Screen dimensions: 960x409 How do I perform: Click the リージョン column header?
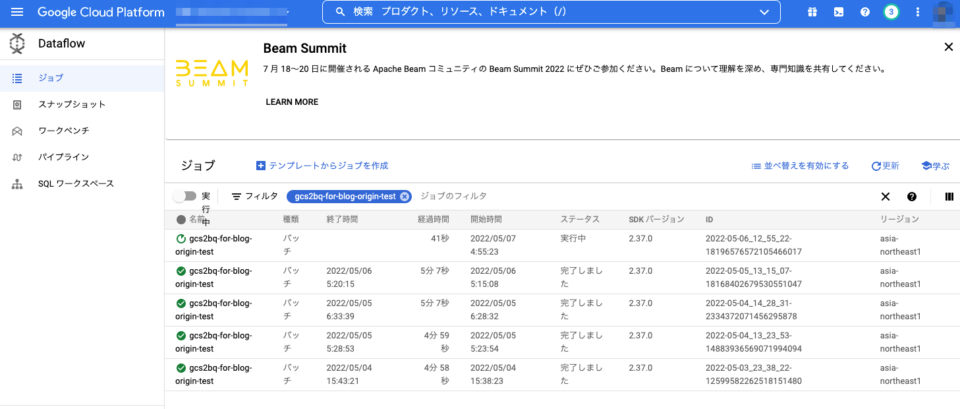899,219
